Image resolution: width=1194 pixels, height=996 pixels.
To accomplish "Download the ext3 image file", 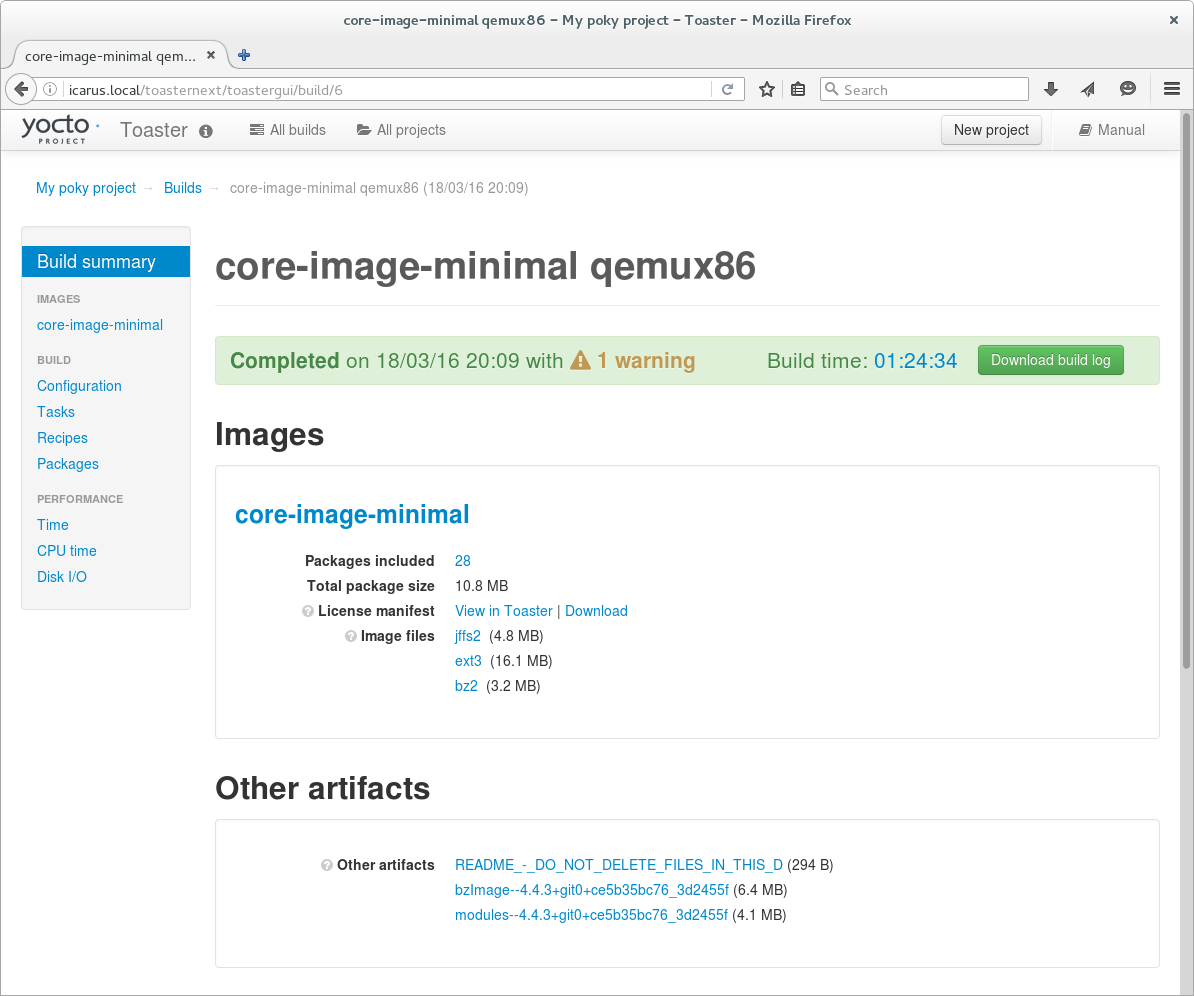I will pos(468,661).
